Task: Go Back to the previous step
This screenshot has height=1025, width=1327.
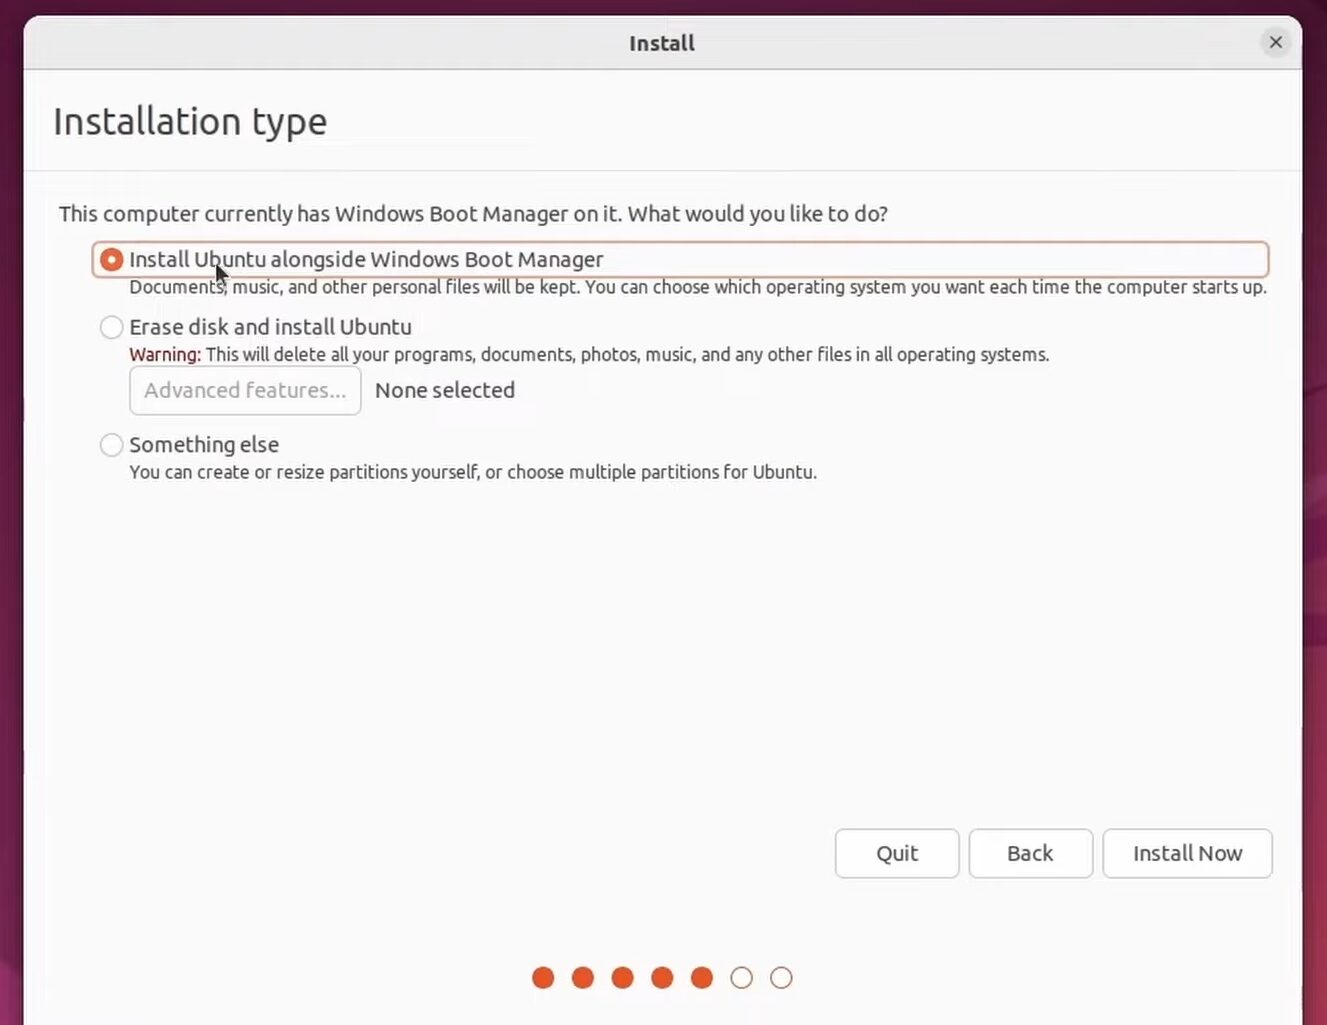Action: coord(1030,853)
